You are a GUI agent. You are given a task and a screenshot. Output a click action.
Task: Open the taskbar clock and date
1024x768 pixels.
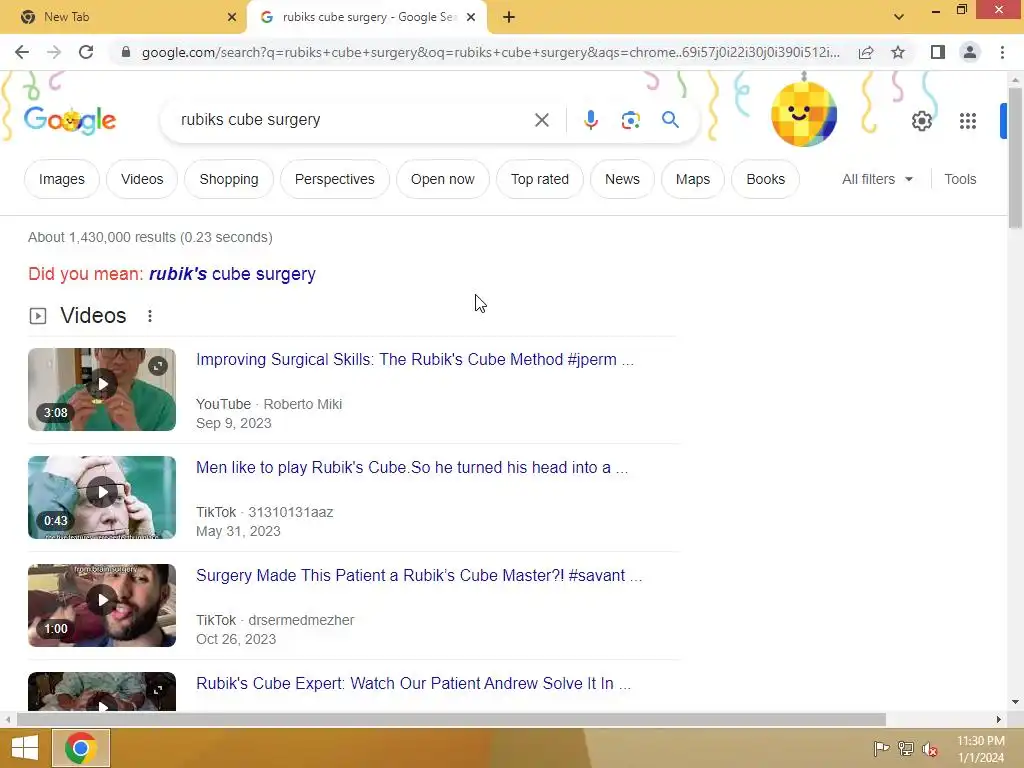tap(980, 749)
